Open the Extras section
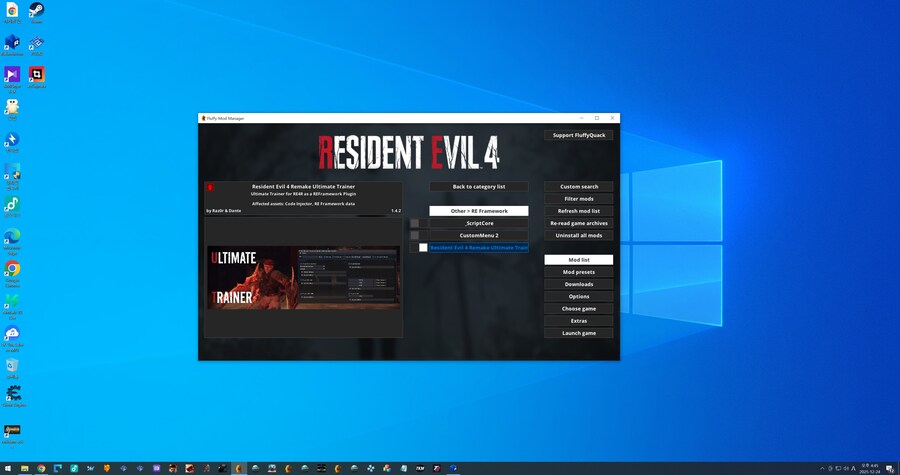The height and width of the screenshot is (475, 900). 579,321
